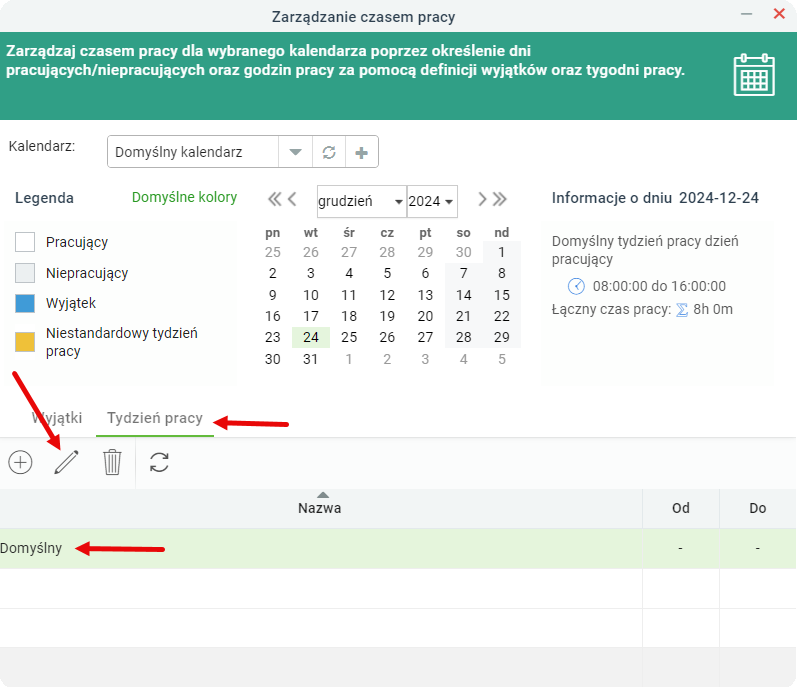Viewport: 797px width, 690px height.
Task: Select highlighted day 24 in calendar
Action: click(311, 337)
